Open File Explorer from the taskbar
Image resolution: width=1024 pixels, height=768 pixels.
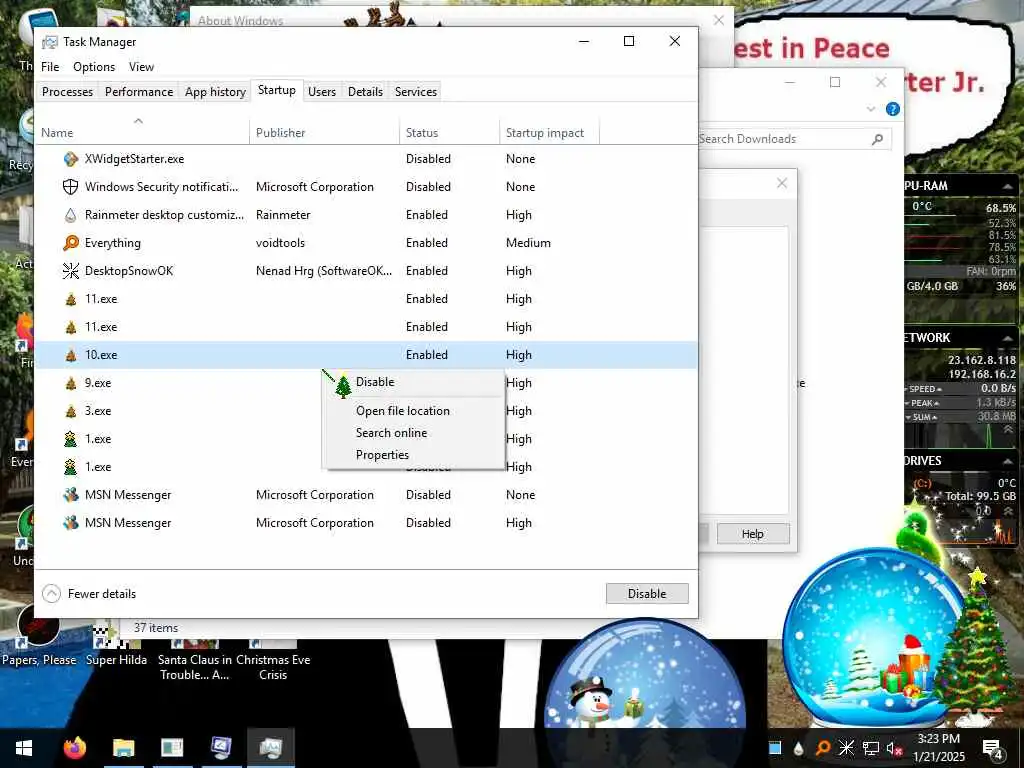tap(123, 748)
